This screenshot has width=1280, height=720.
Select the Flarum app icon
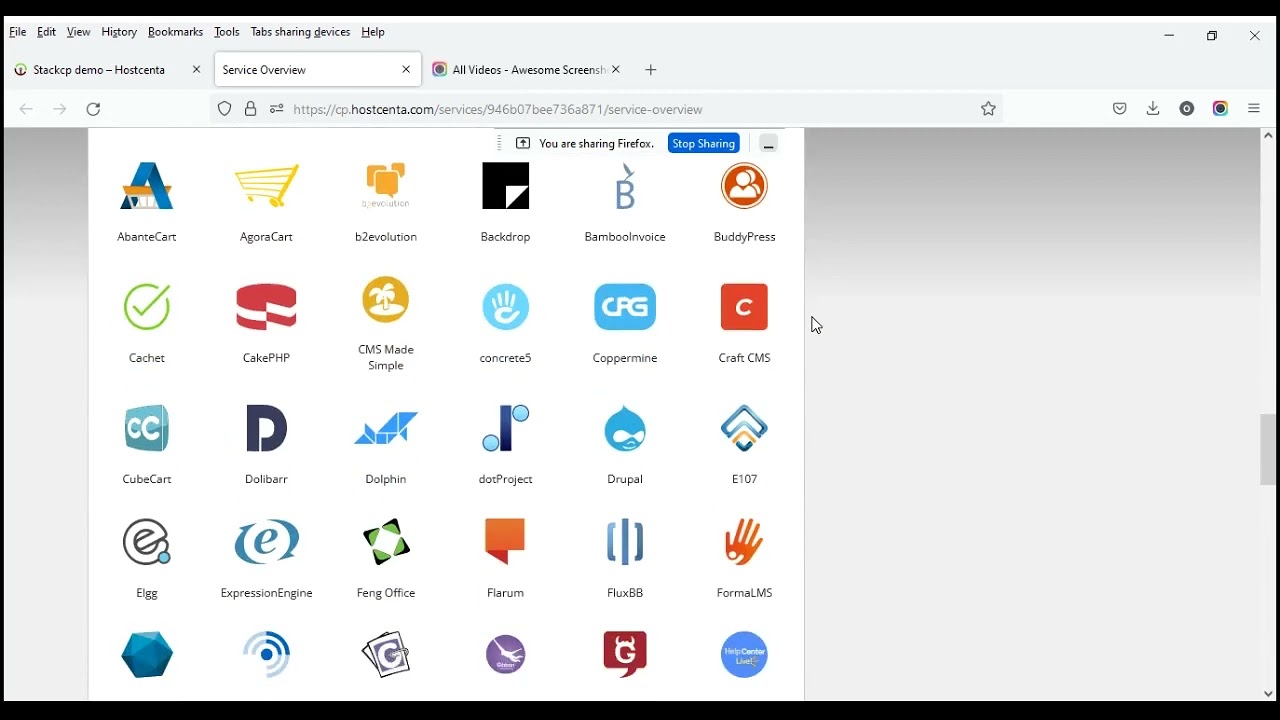506,543
